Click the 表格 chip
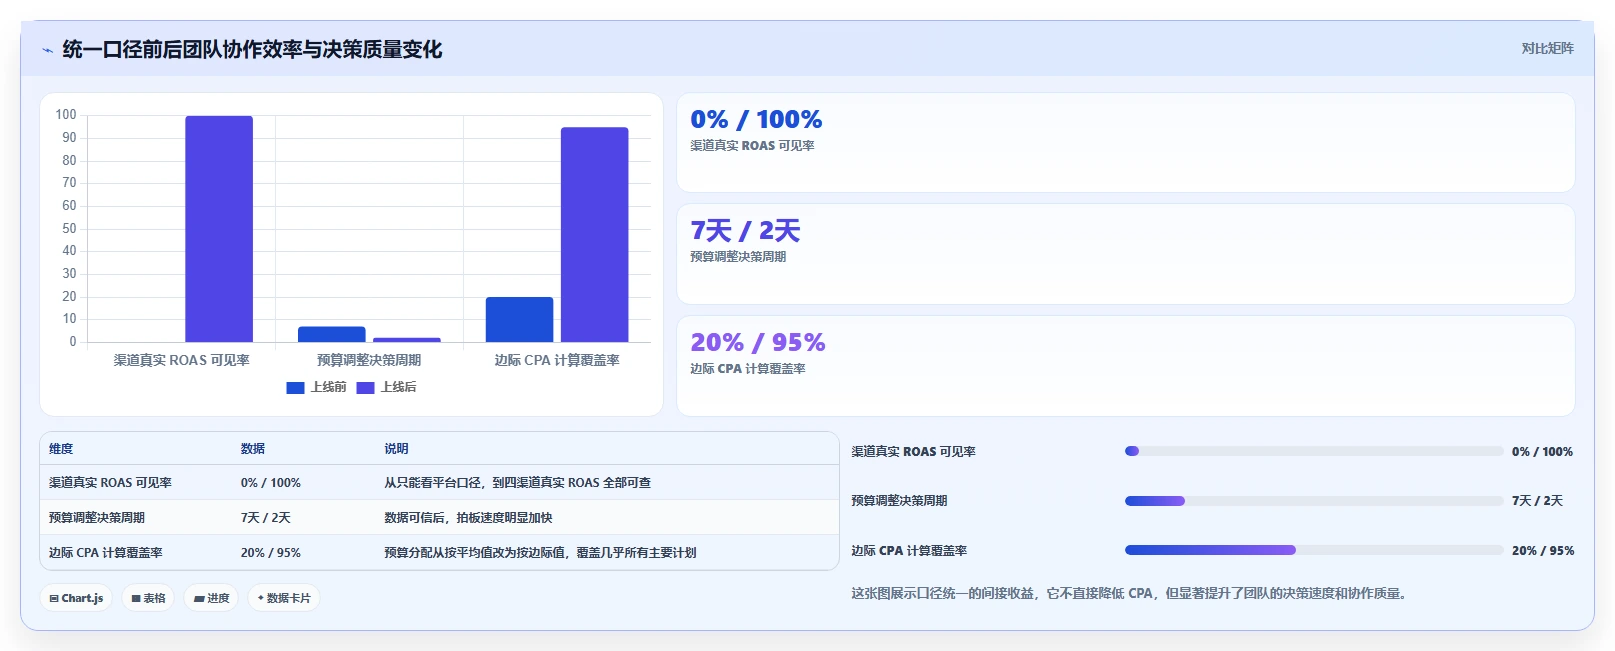This screenshot has height=651, width=1615. 148,598
